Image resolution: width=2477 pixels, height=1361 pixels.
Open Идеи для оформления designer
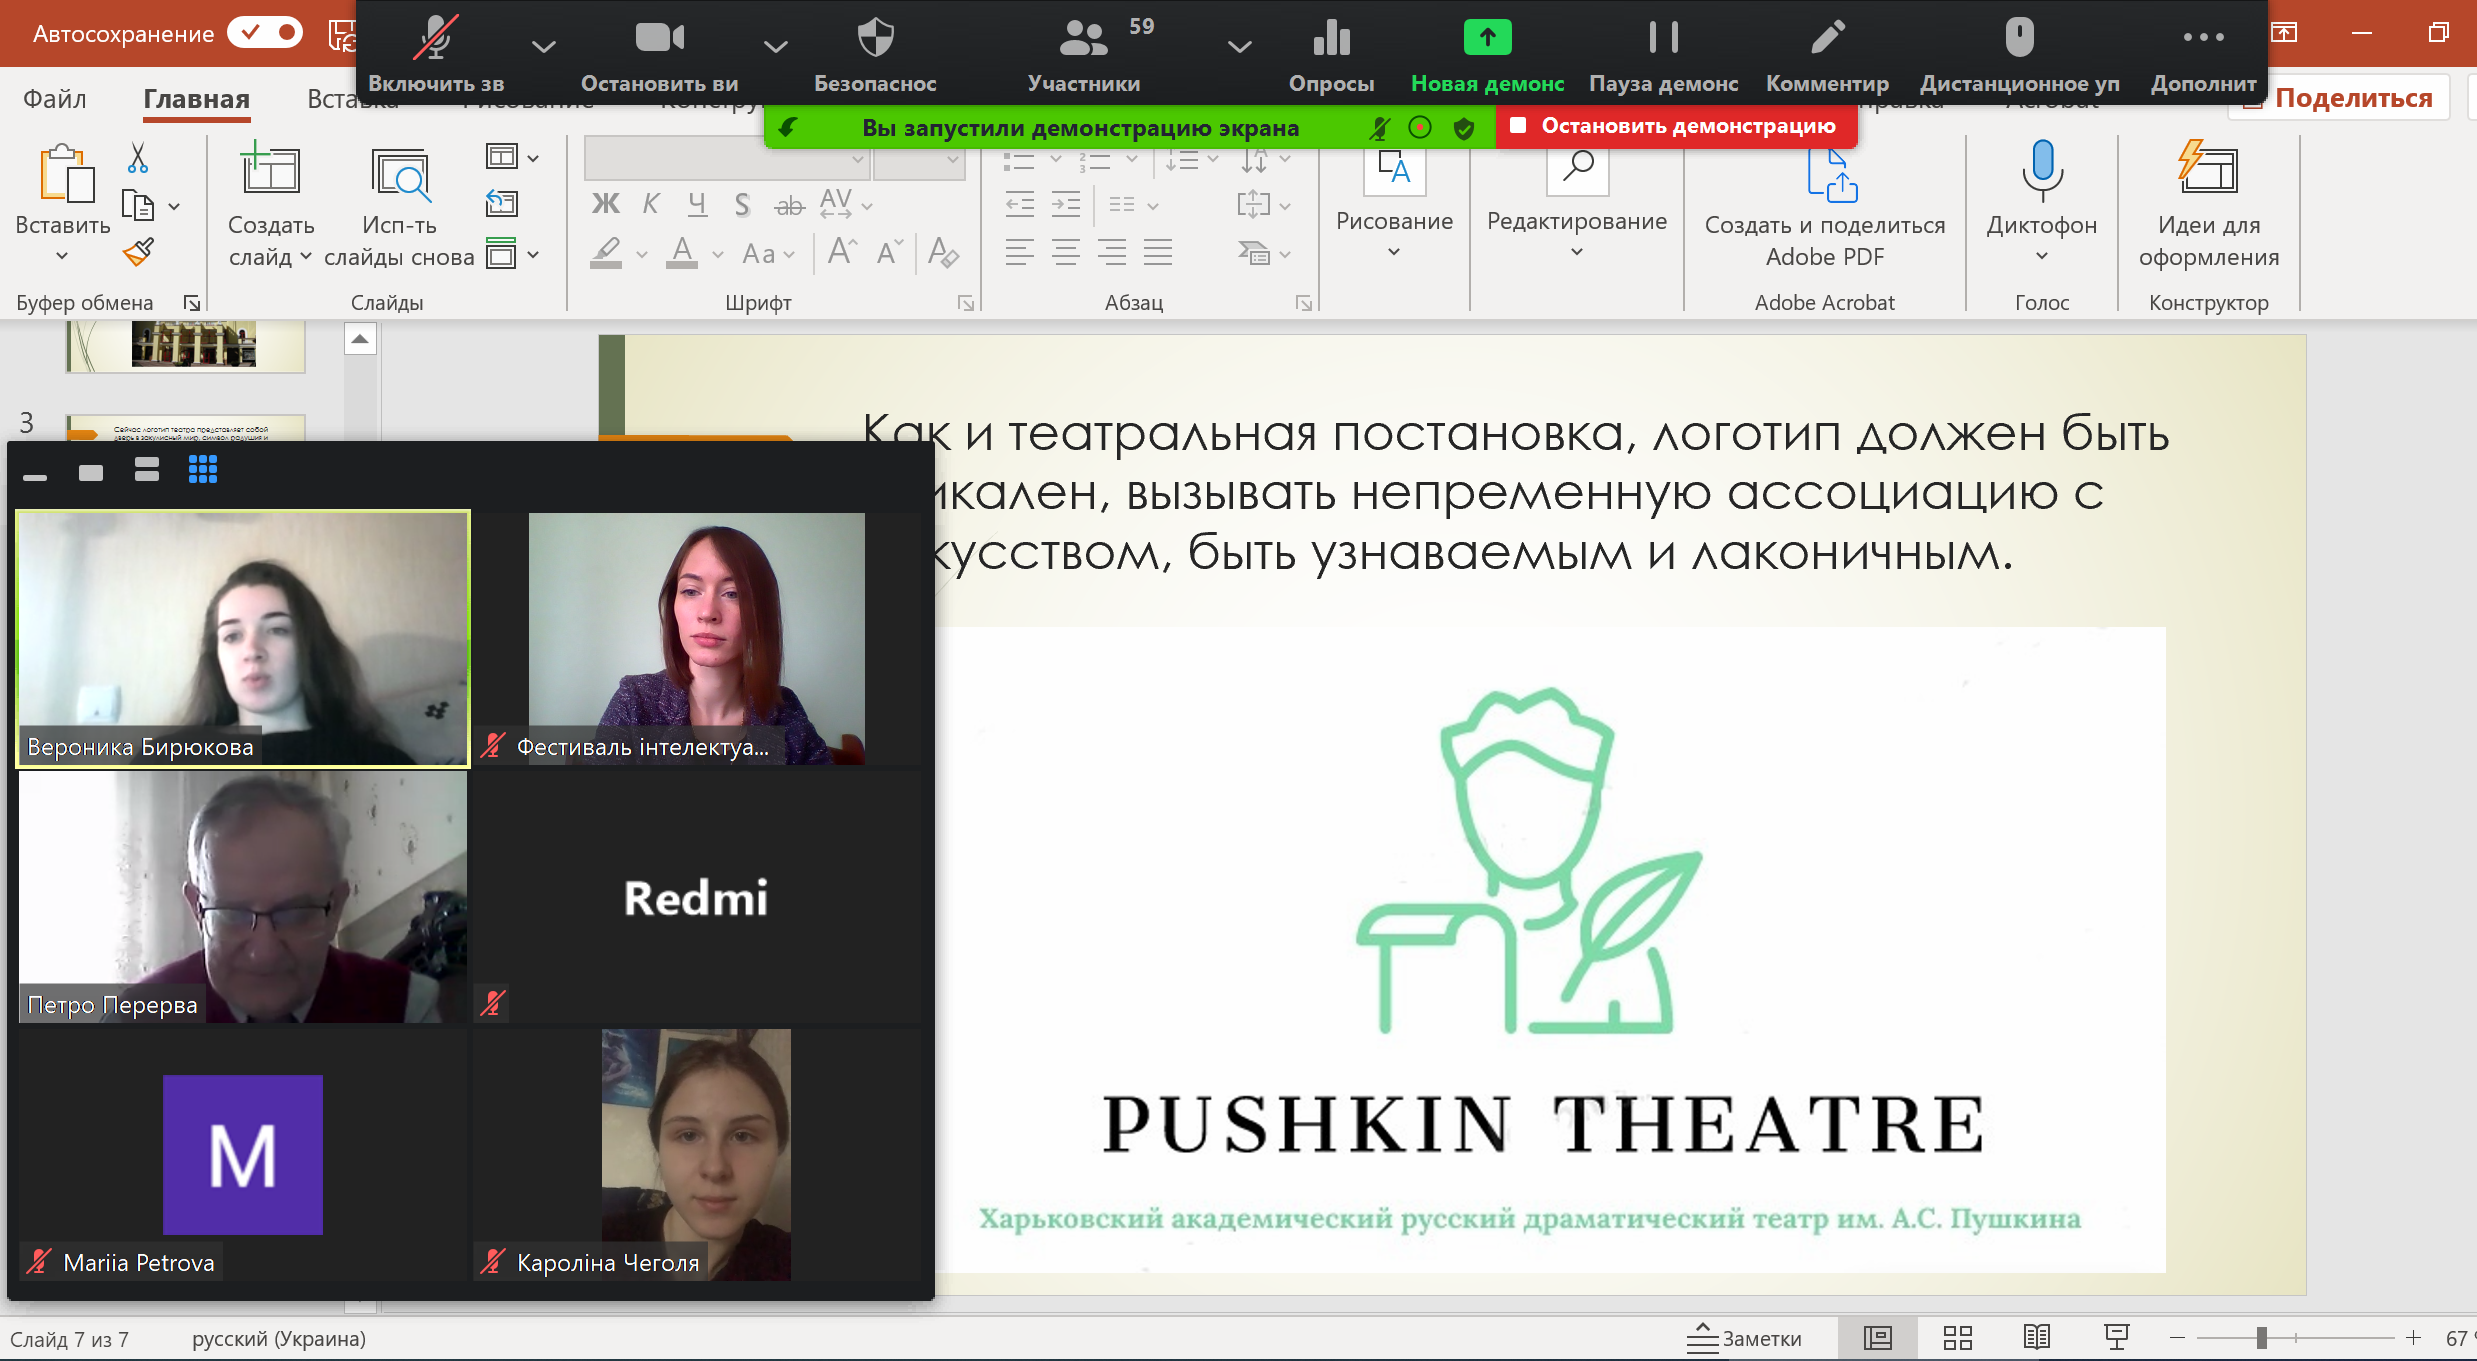coord(2208,205)
